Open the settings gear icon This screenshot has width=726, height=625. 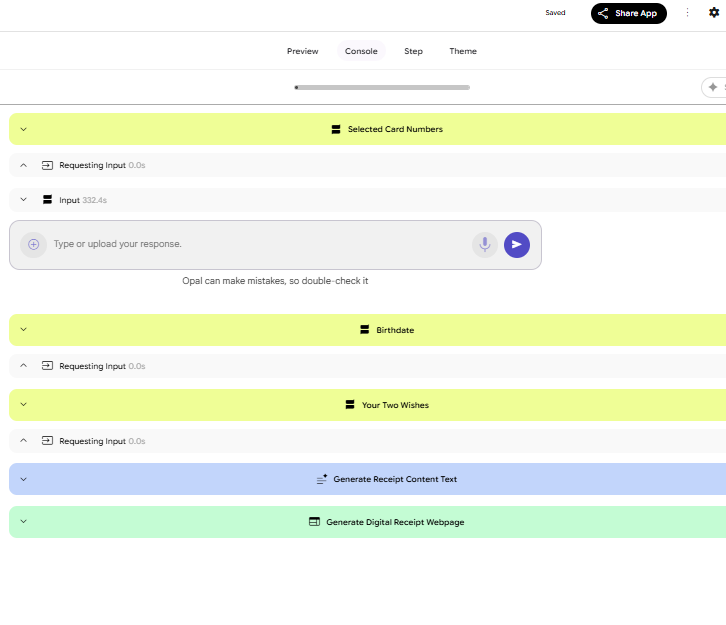(714, 12)
